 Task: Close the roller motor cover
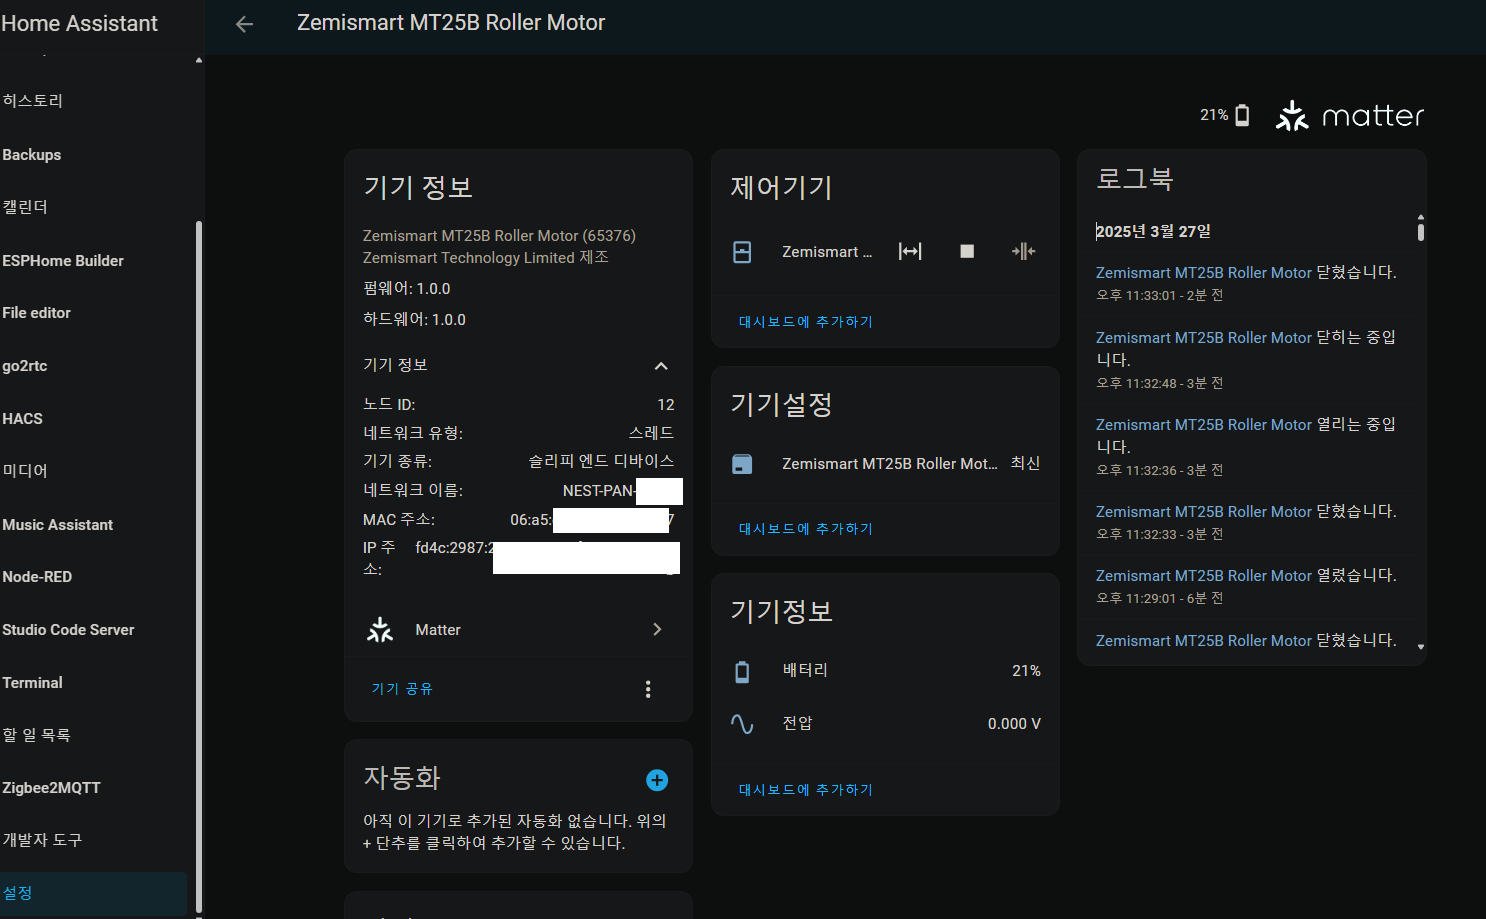pos(1023,251)
